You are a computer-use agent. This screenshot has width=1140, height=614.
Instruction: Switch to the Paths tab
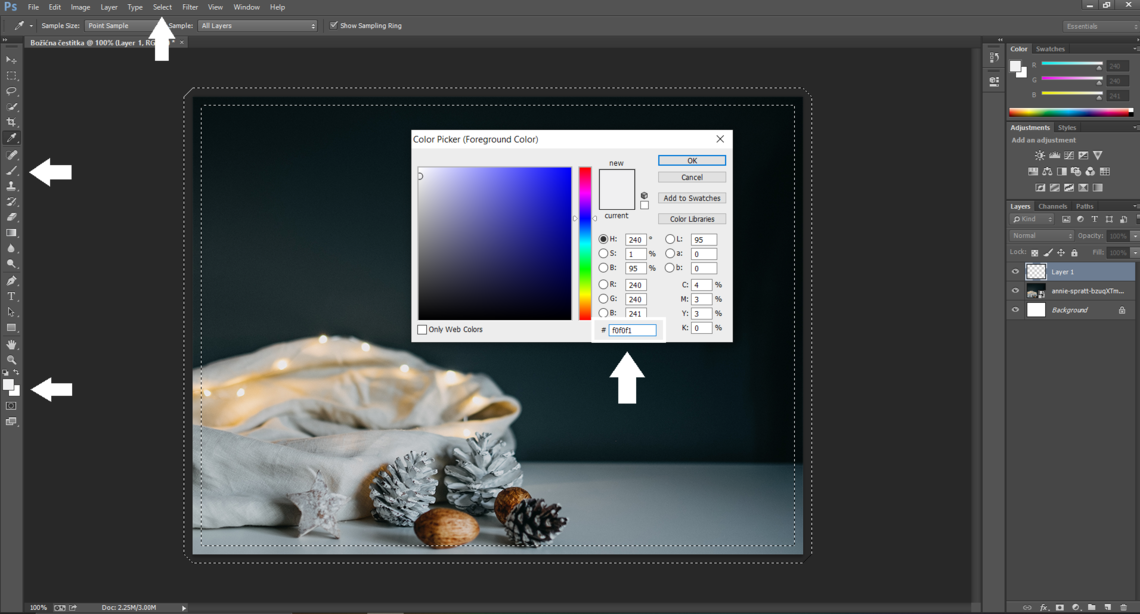pos(1084,206)
